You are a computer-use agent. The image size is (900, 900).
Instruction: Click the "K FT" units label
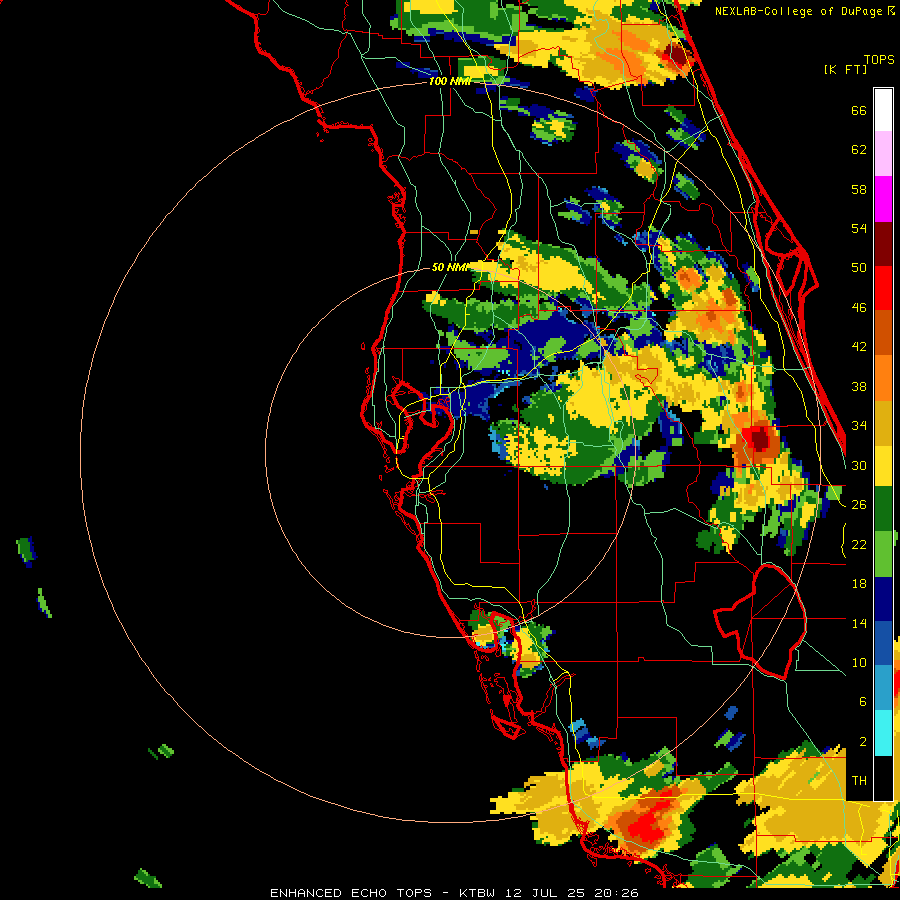click(x=845, y=69)
